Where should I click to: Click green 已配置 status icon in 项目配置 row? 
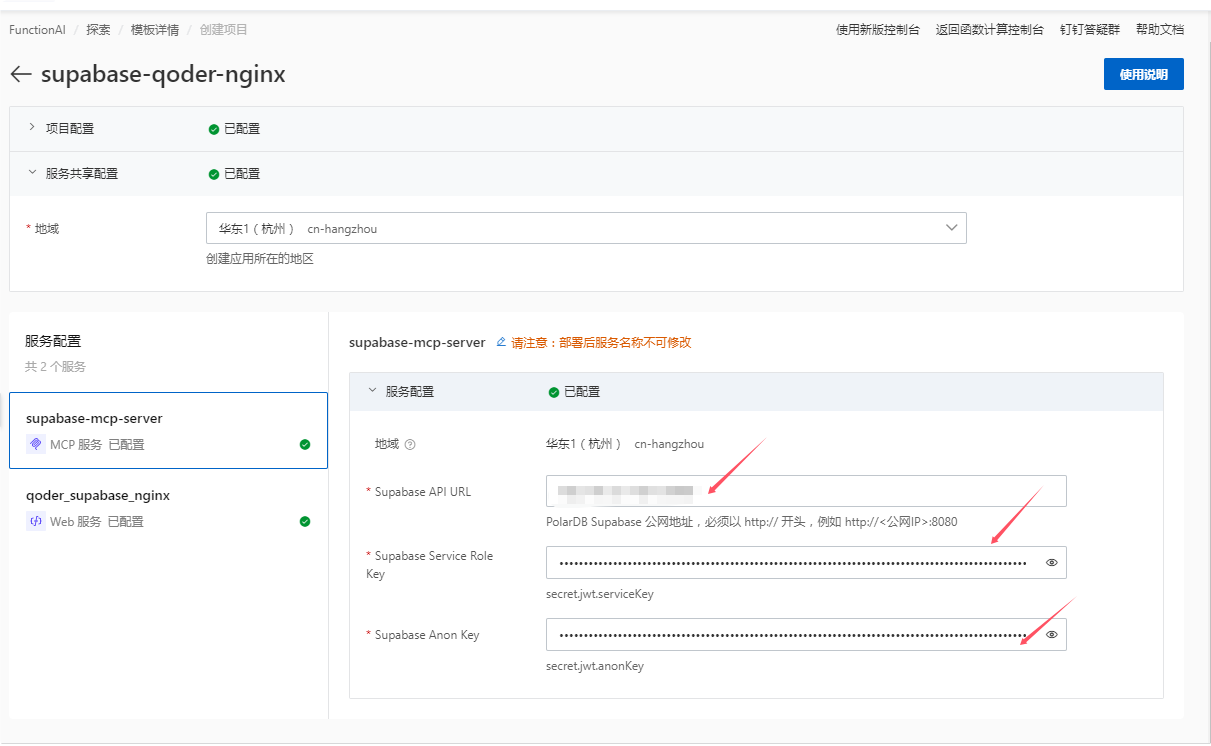214,129
